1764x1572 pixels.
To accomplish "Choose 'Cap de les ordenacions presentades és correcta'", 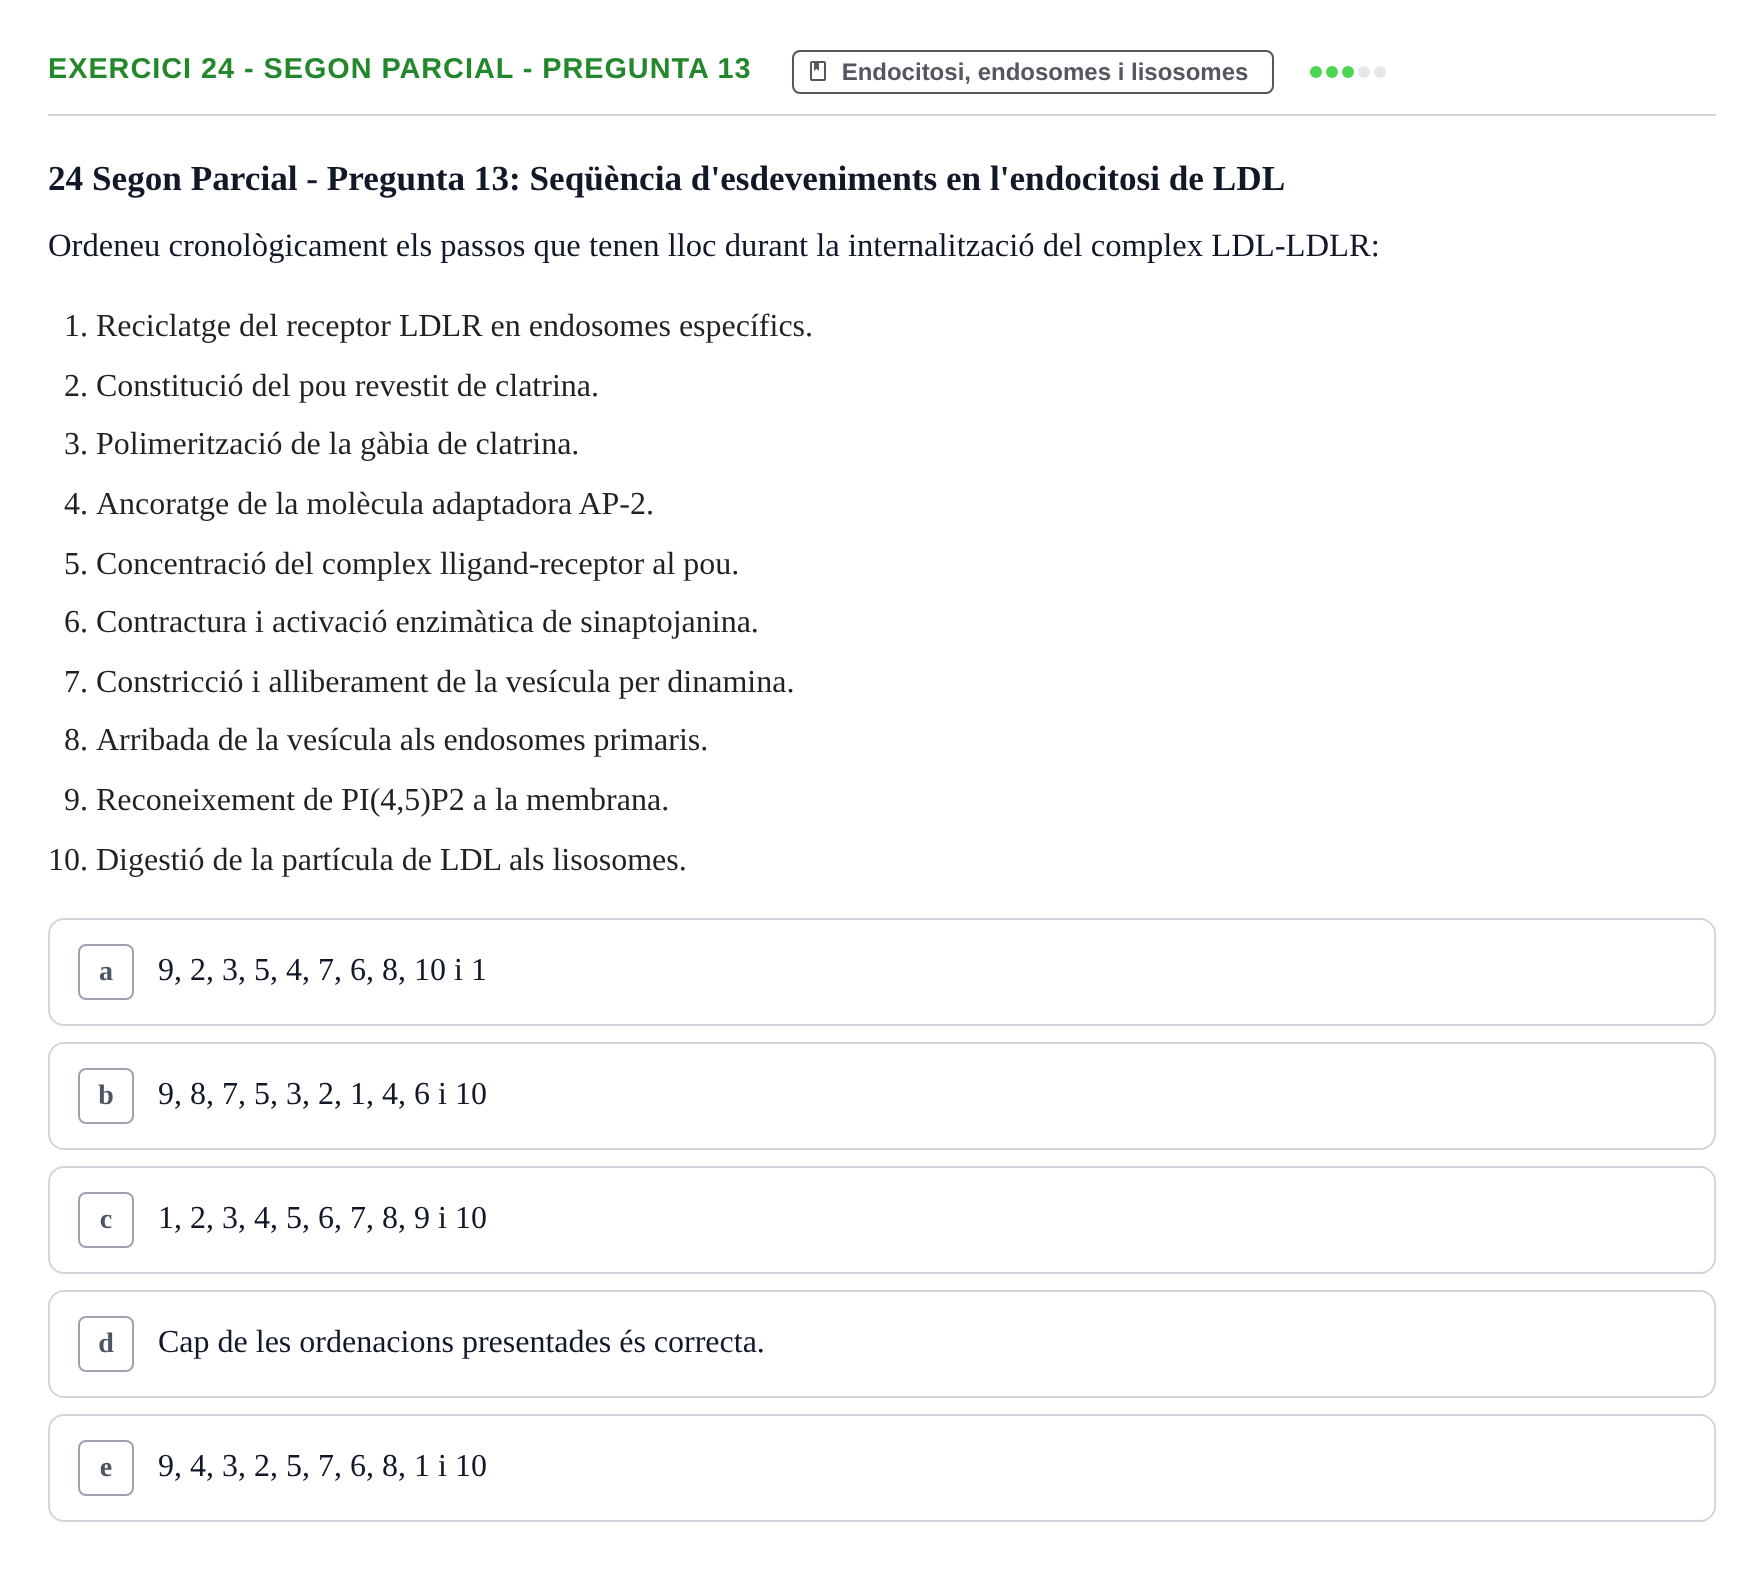I will pos(882,1344).
